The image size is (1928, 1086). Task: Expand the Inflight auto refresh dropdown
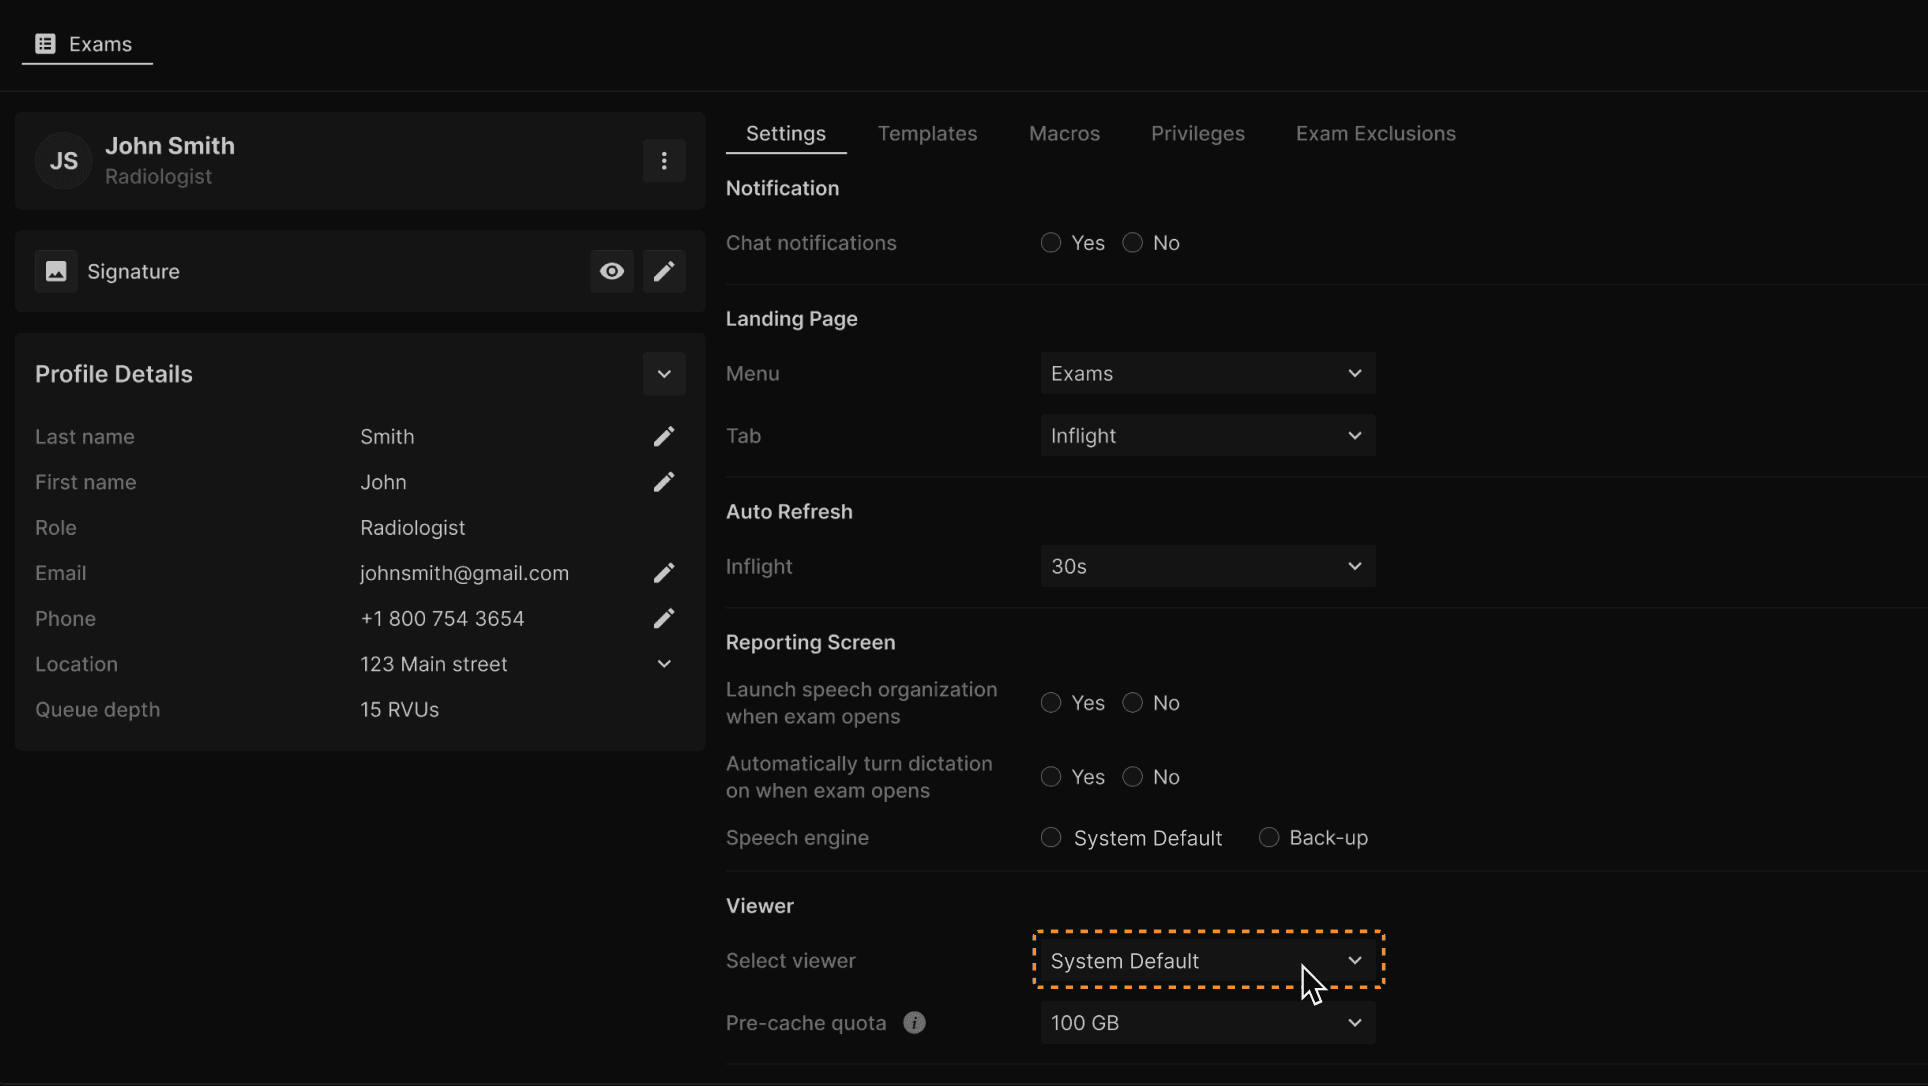(1207, 566)
